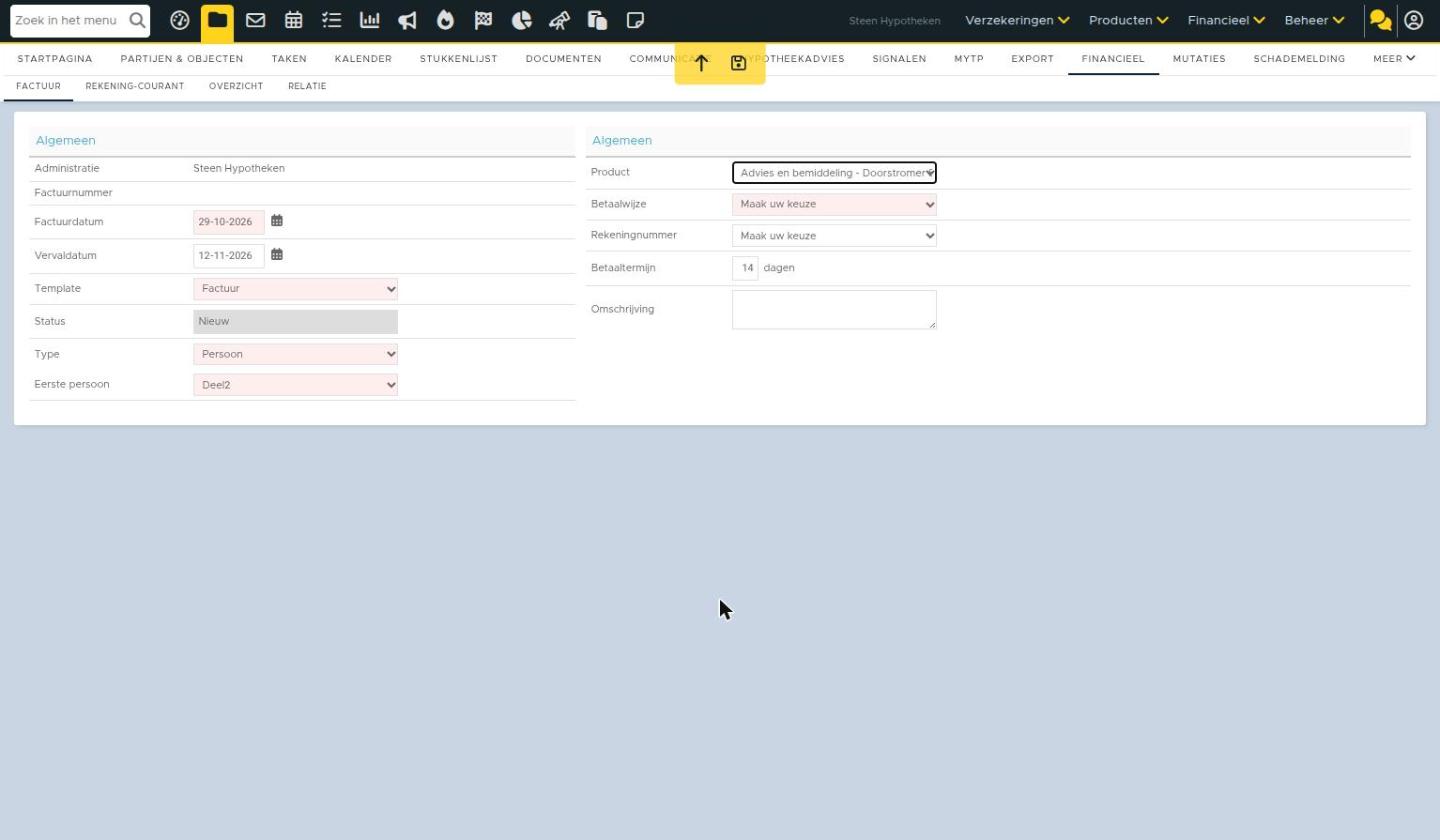Open the pie chart icon

tap(521, 20)
